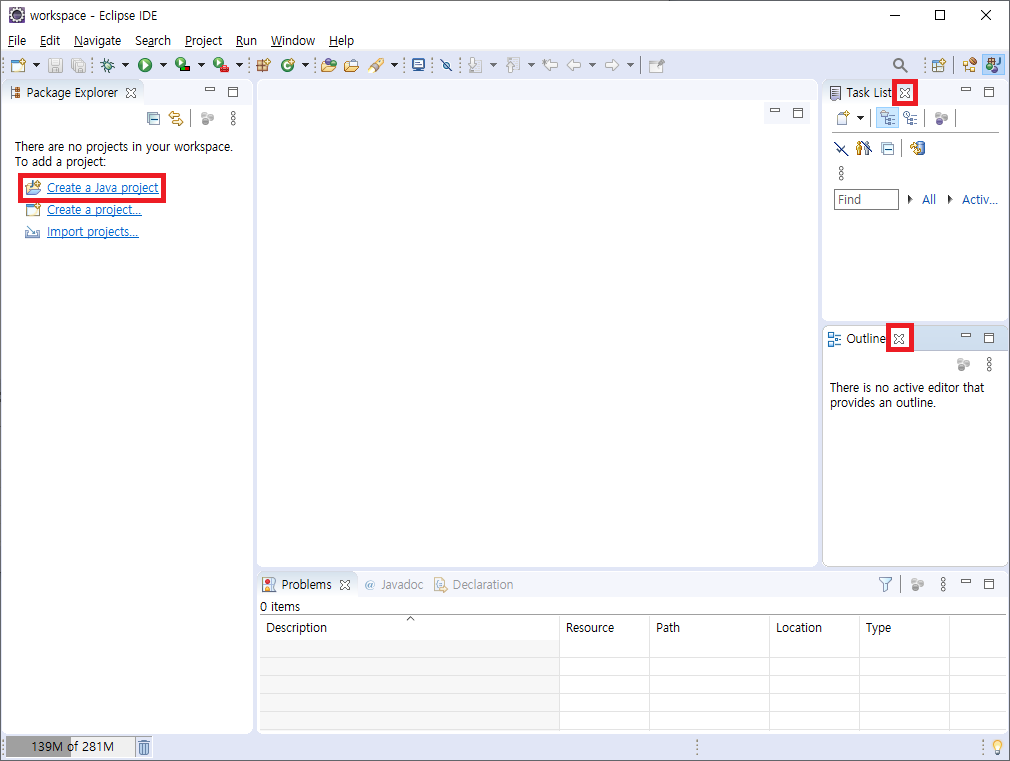1010x761 pixels.
Task: Click the Create a Java project link
Action: point(102,188)
